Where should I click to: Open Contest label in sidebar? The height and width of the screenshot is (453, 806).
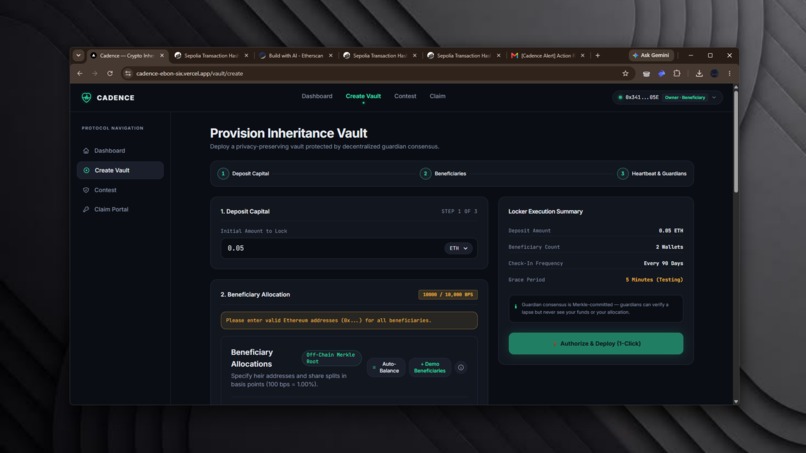[105, 190]
